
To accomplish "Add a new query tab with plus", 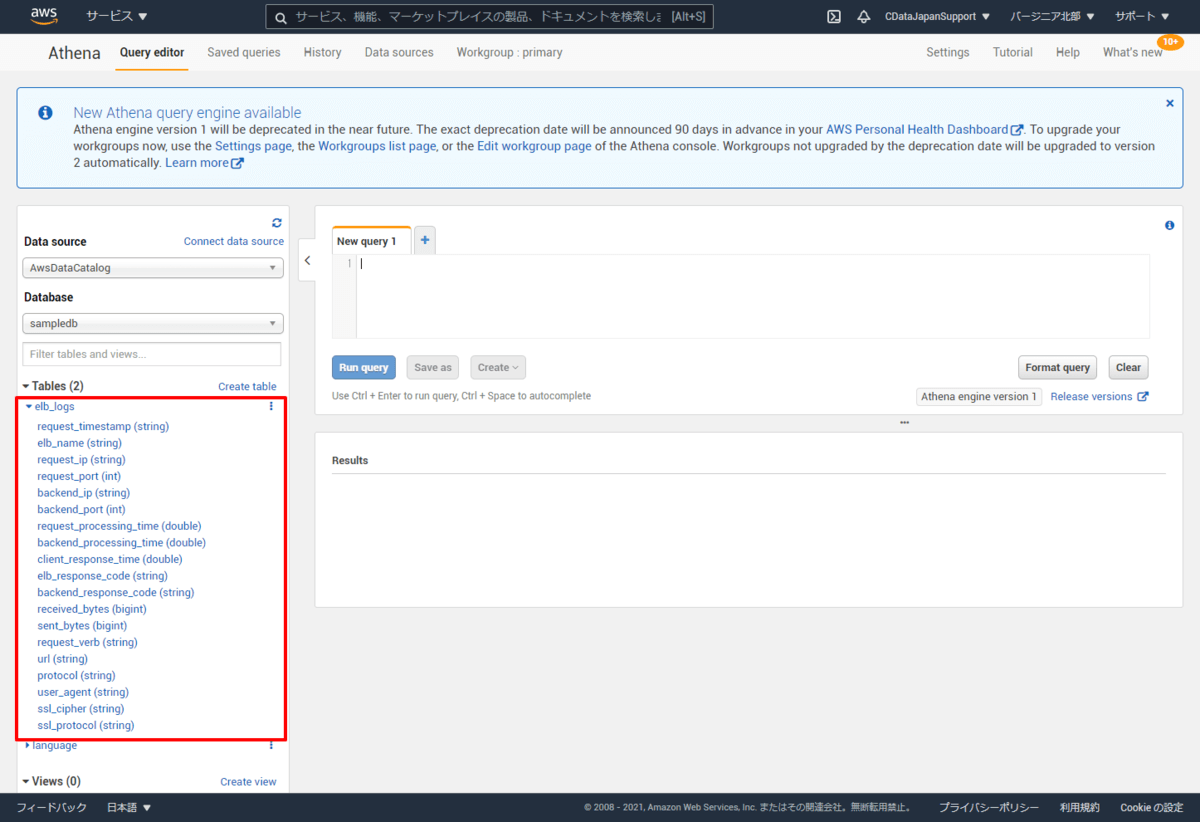I will [x=425, y=240].
